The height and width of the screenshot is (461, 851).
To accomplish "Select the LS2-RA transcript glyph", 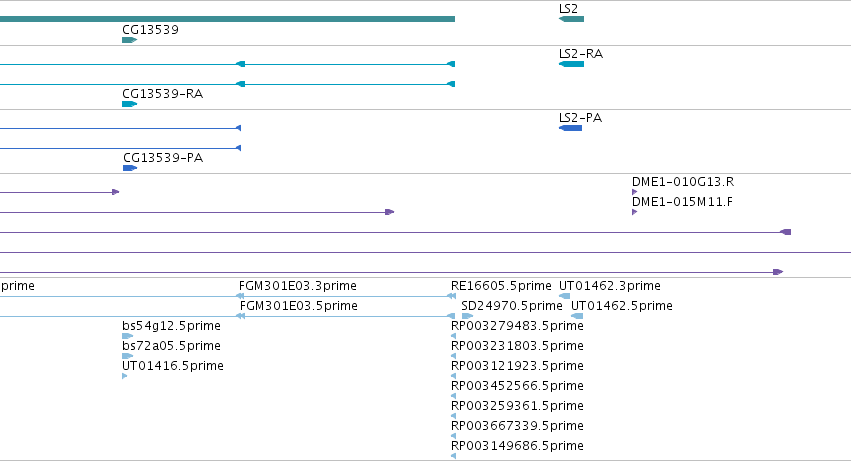I will pos(571,64).
